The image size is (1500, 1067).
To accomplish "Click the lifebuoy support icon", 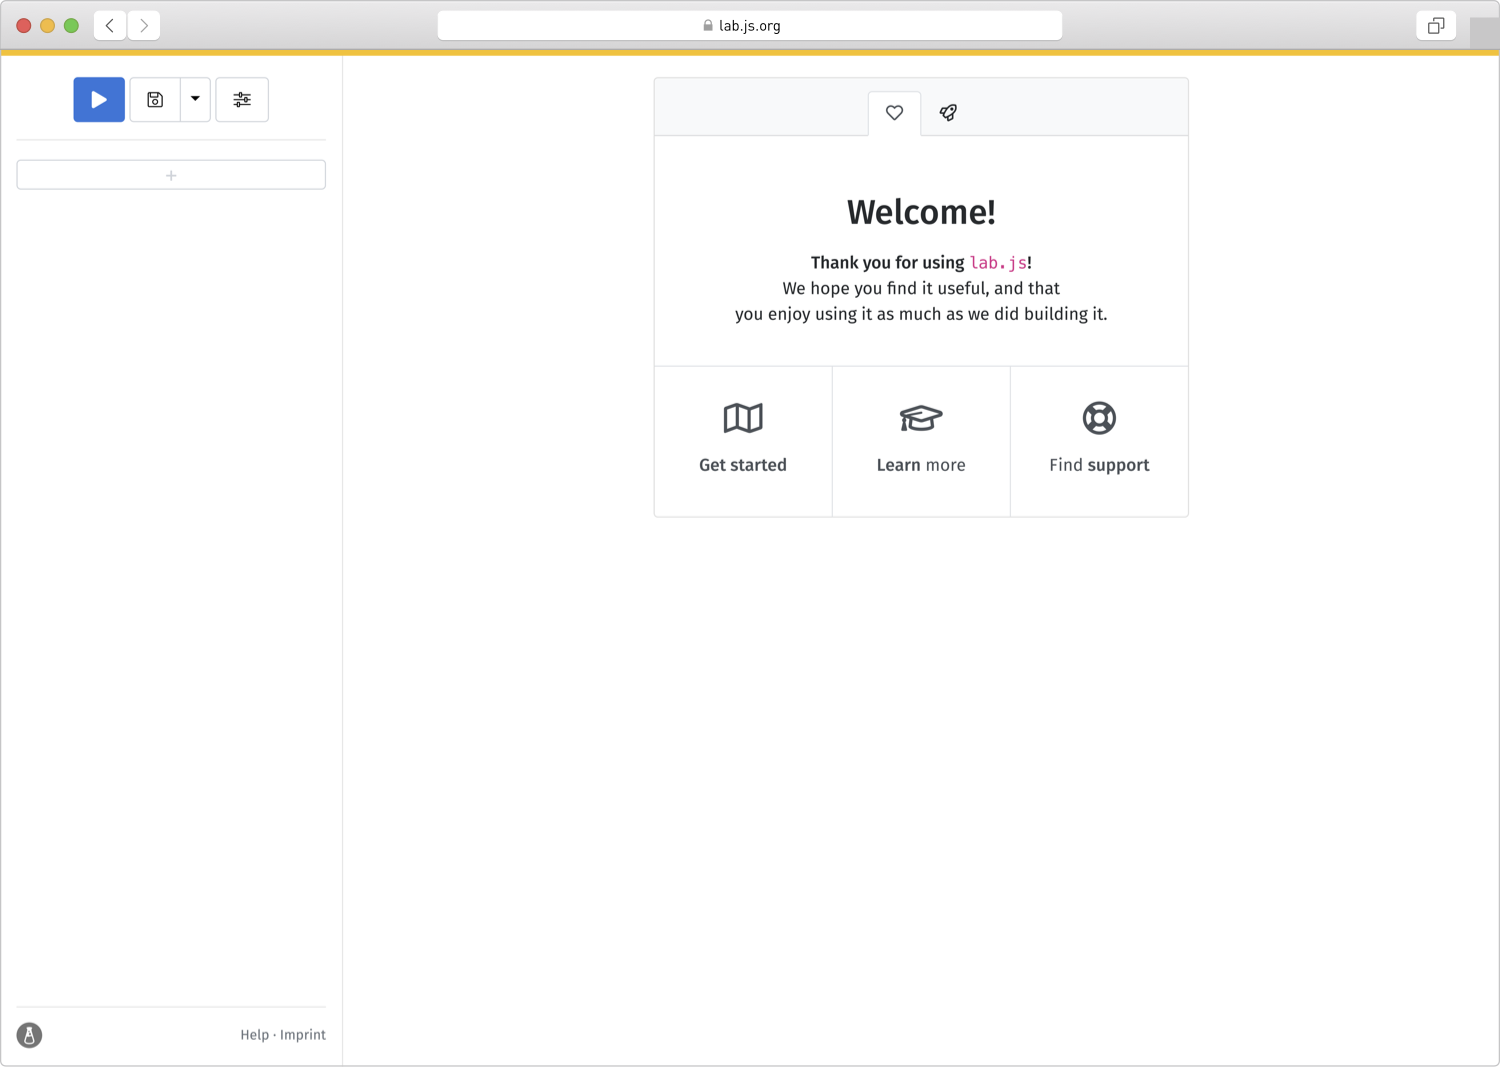I will 1099,418.
